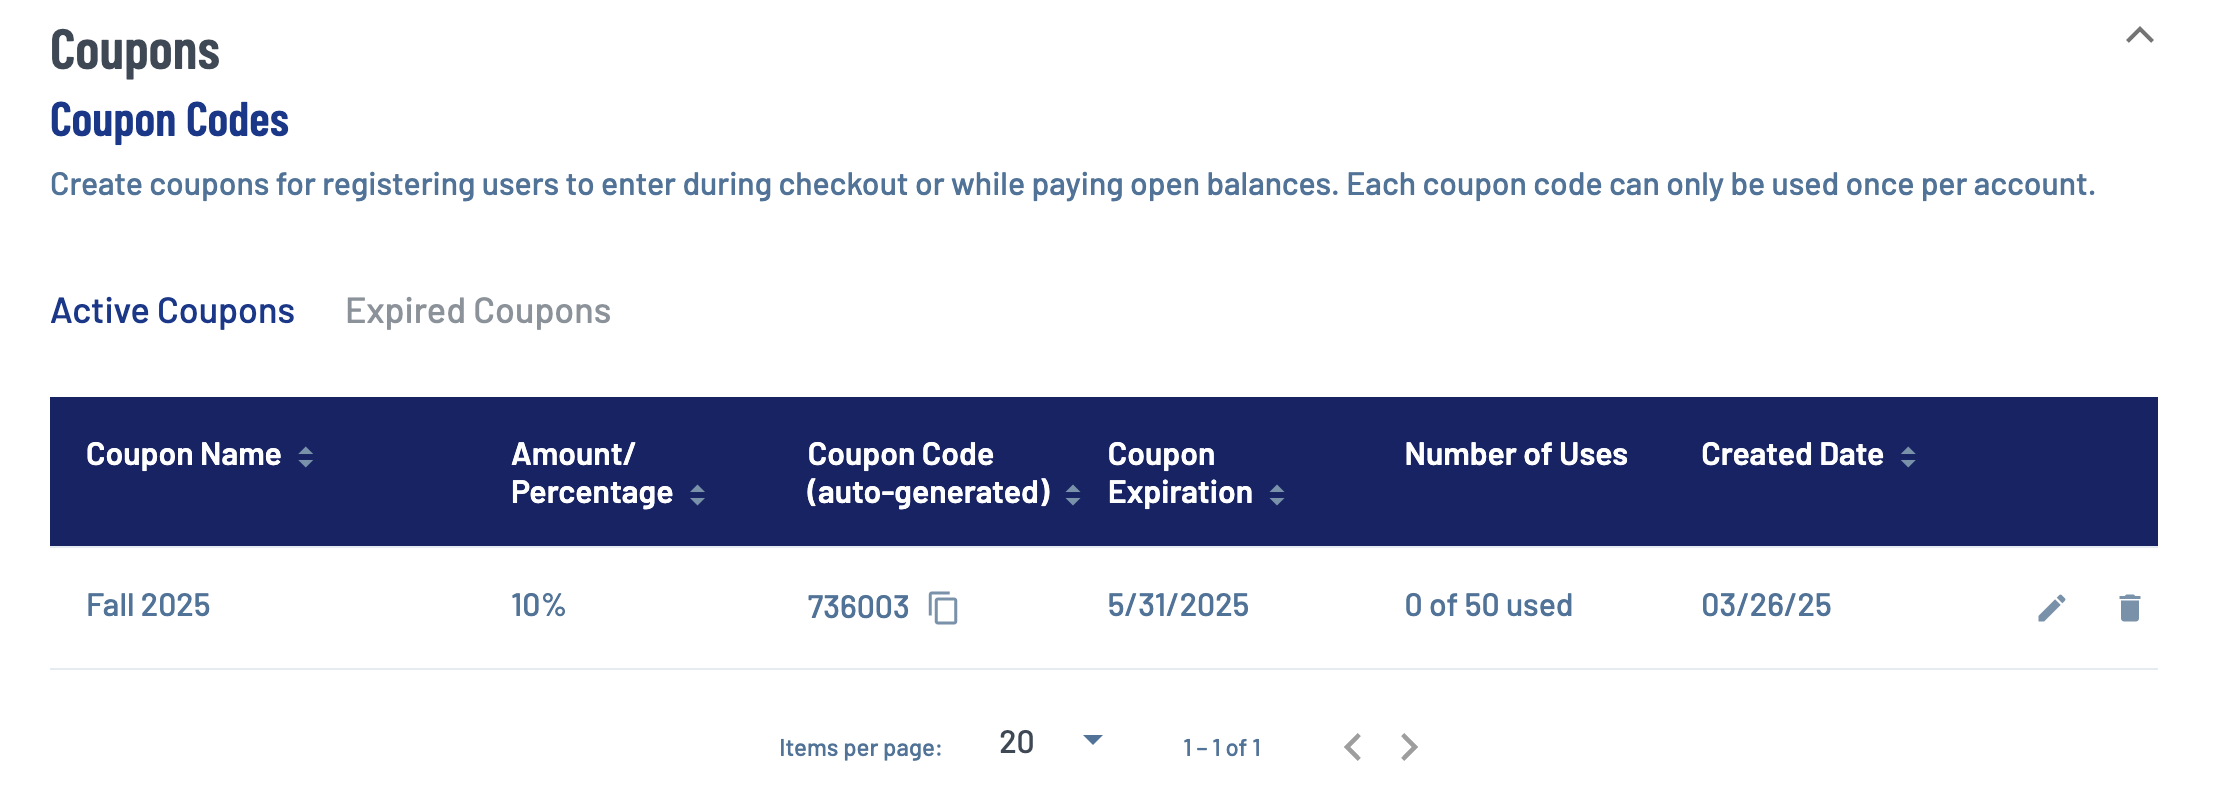Select the Active Coupons tab
Screen dimensions: 2222x790
tap(173, 311)
